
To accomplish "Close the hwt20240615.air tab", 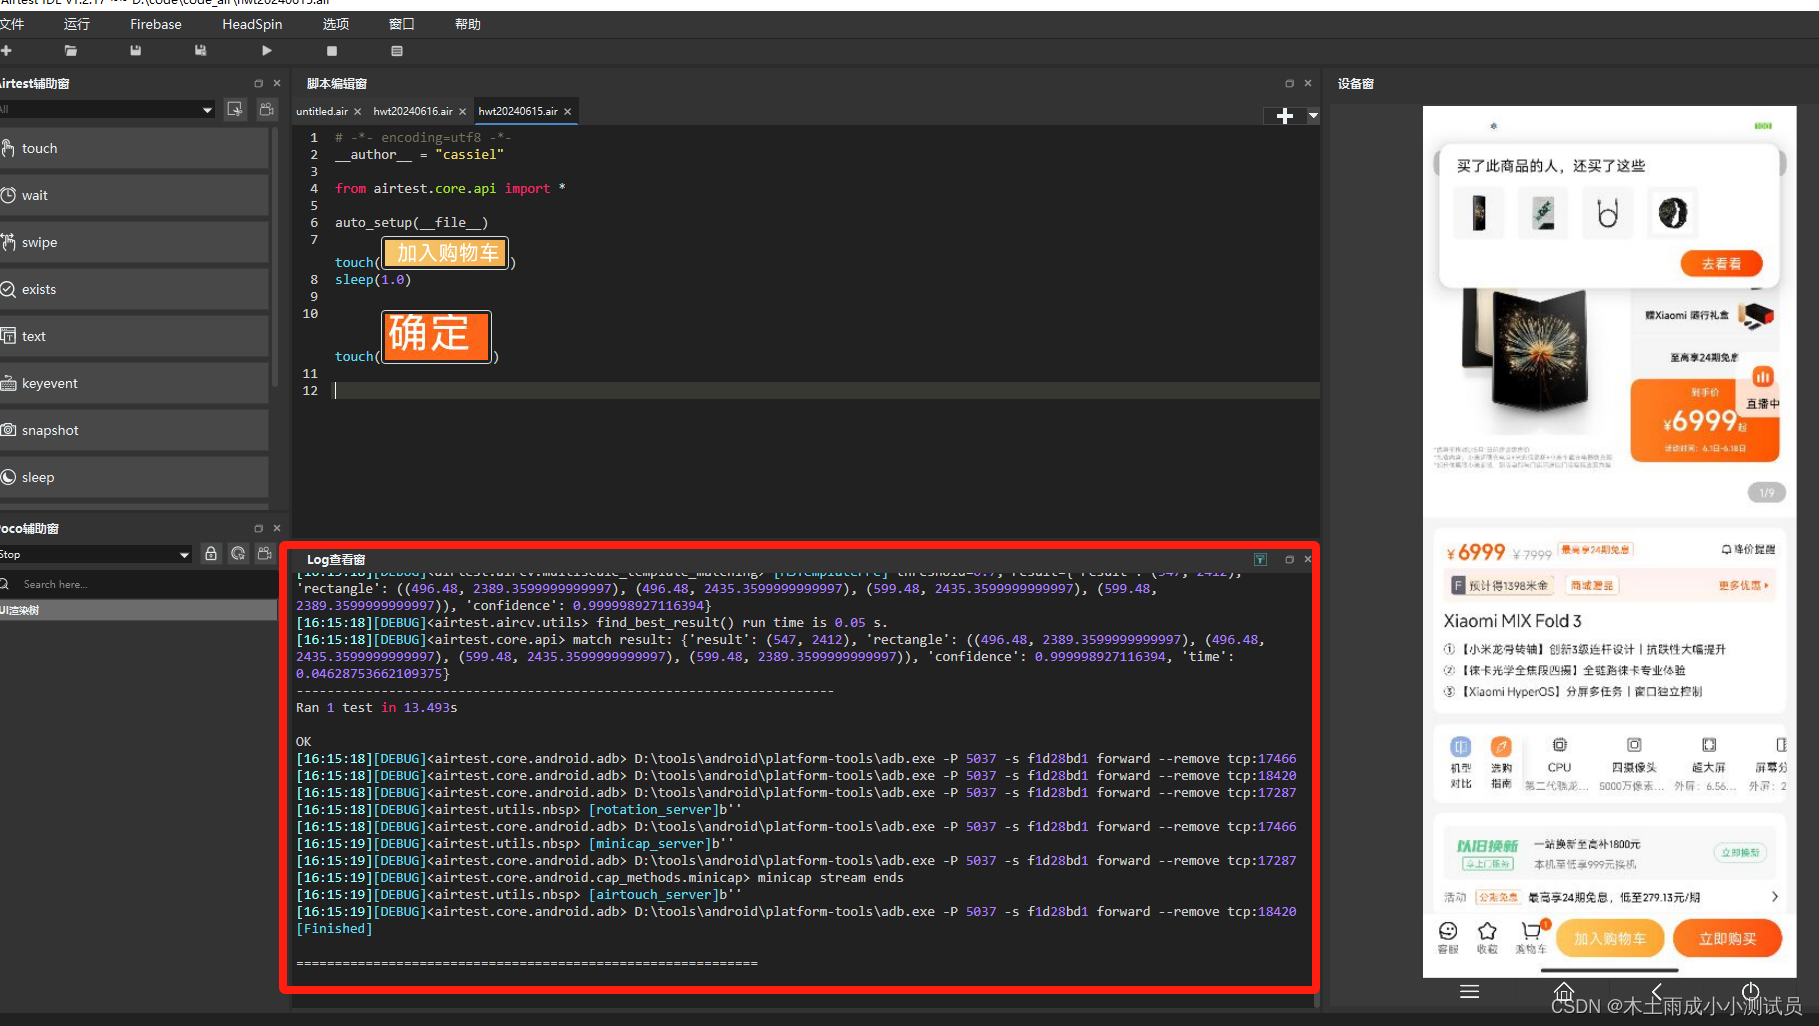I will pos(568,112).
